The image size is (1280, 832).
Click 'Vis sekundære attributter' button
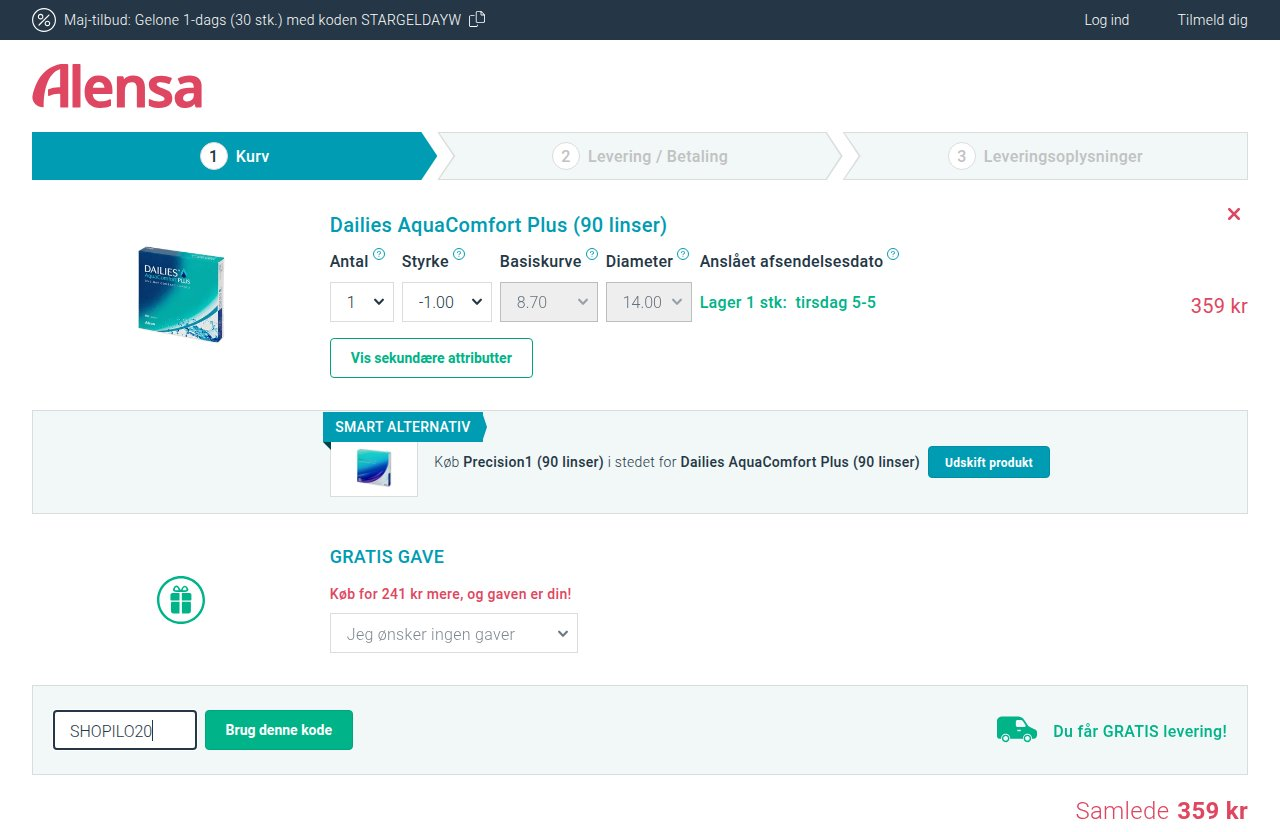pyautogui.click(x=431, y=358)
